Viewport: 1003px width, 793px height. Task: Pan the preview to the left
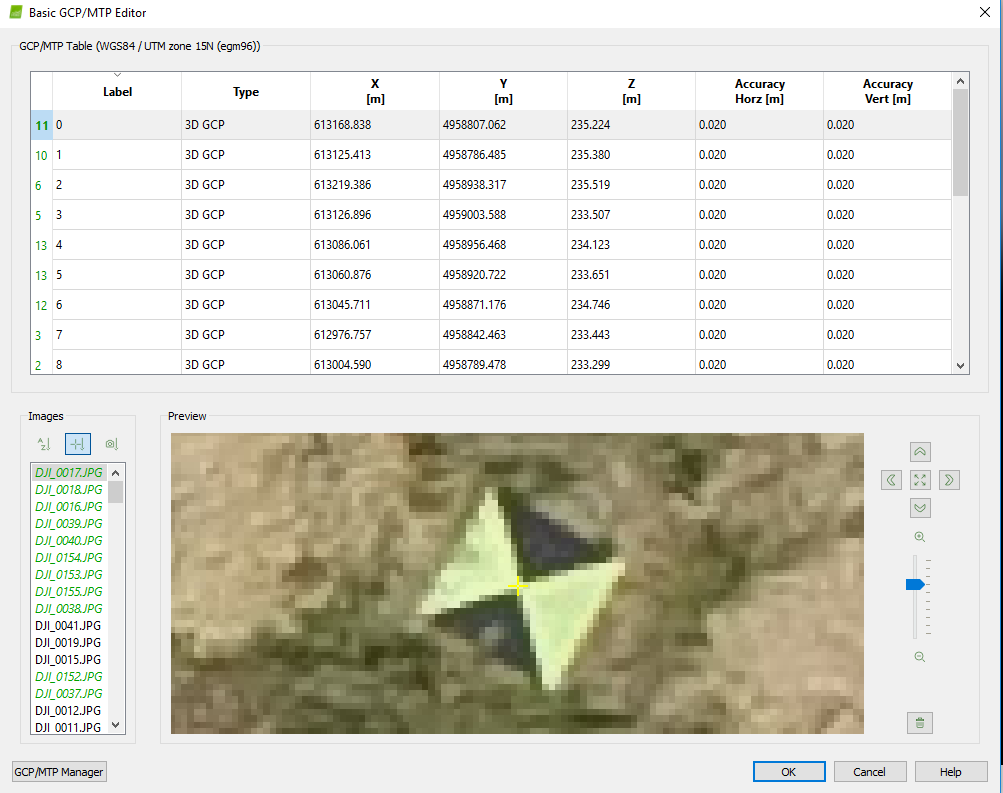pos(890,480)
